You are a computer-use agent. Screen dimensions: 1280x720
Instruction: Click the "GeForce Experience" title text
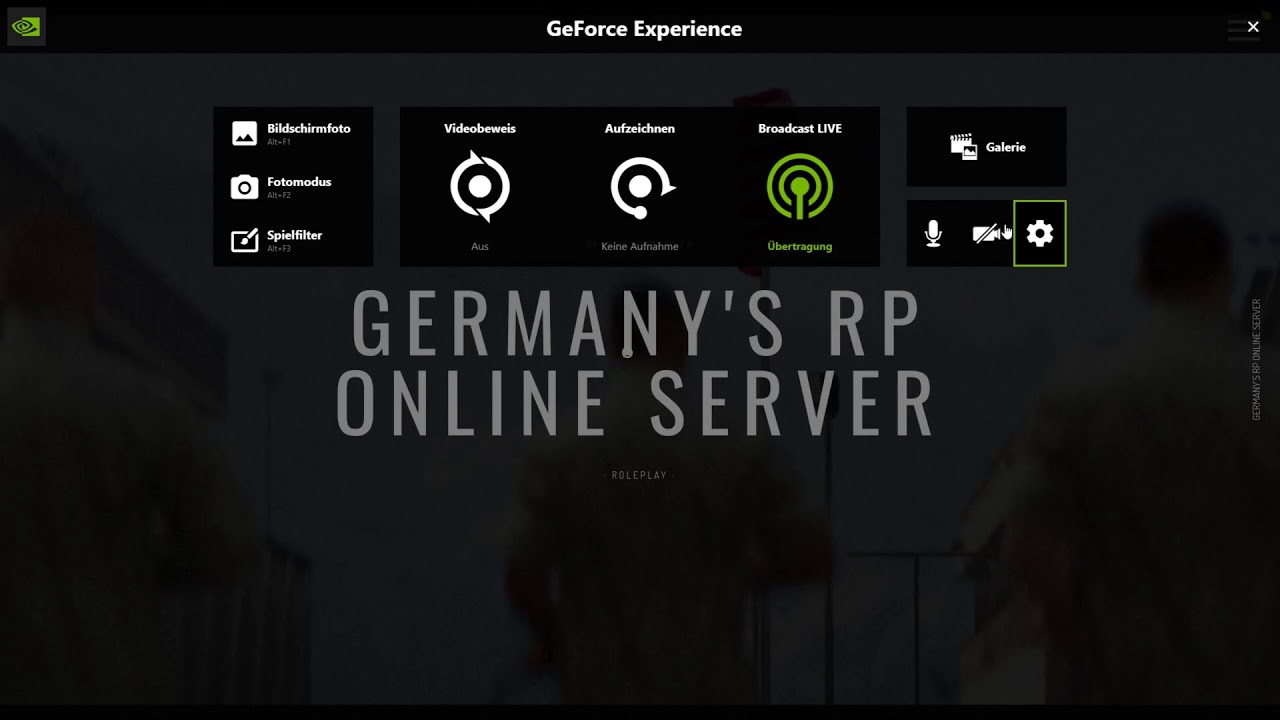click(644, 29)
